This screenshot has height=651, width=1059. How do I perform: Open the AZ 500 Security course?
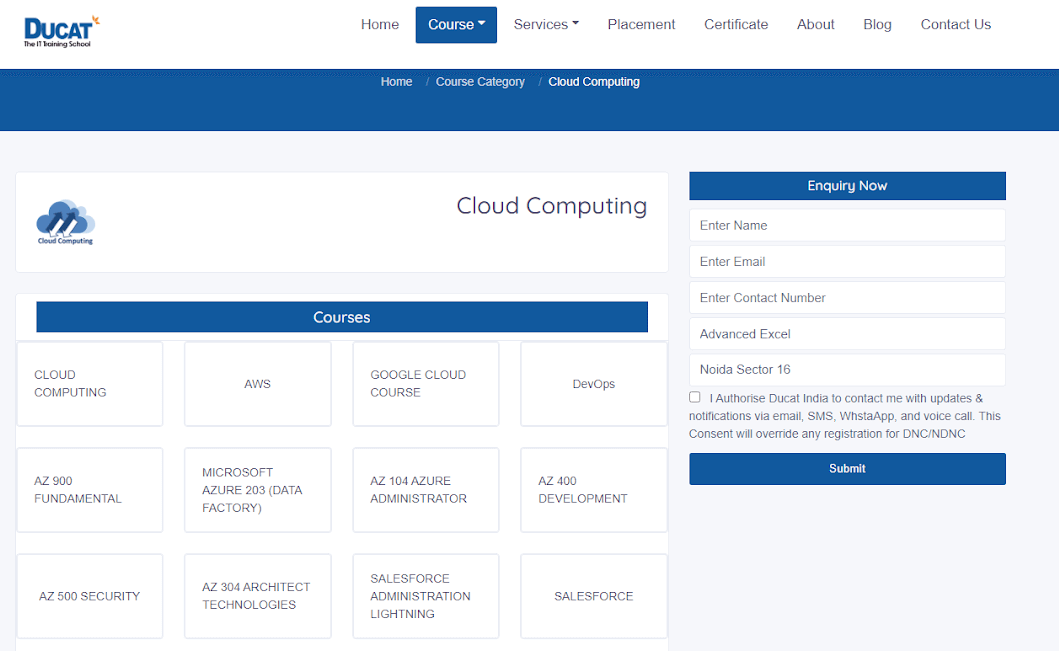coord(89,595)
